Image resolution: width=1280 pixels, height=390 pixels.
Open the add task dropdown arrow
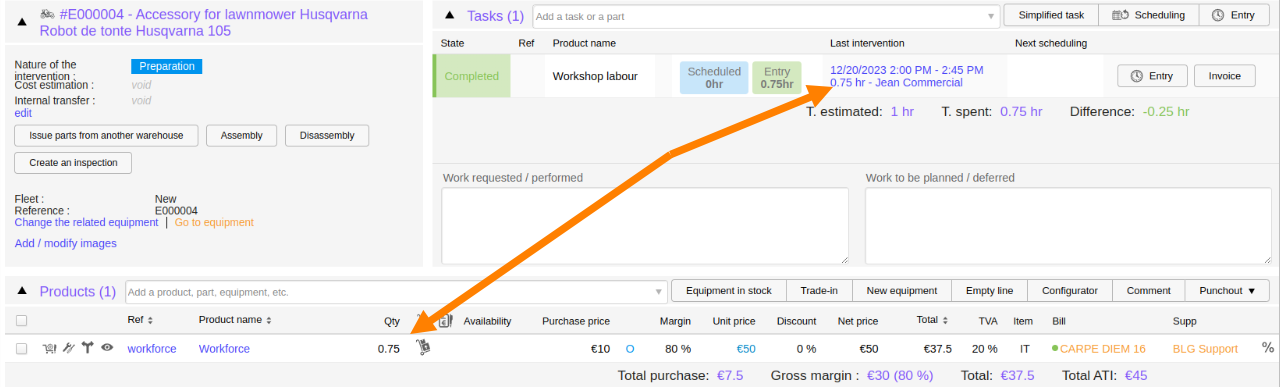[x=991, y=16]
